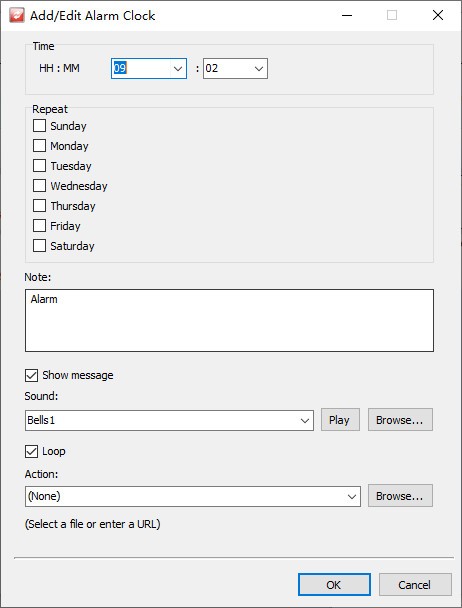Tick the Tuesday checkbox

point(39,166)
